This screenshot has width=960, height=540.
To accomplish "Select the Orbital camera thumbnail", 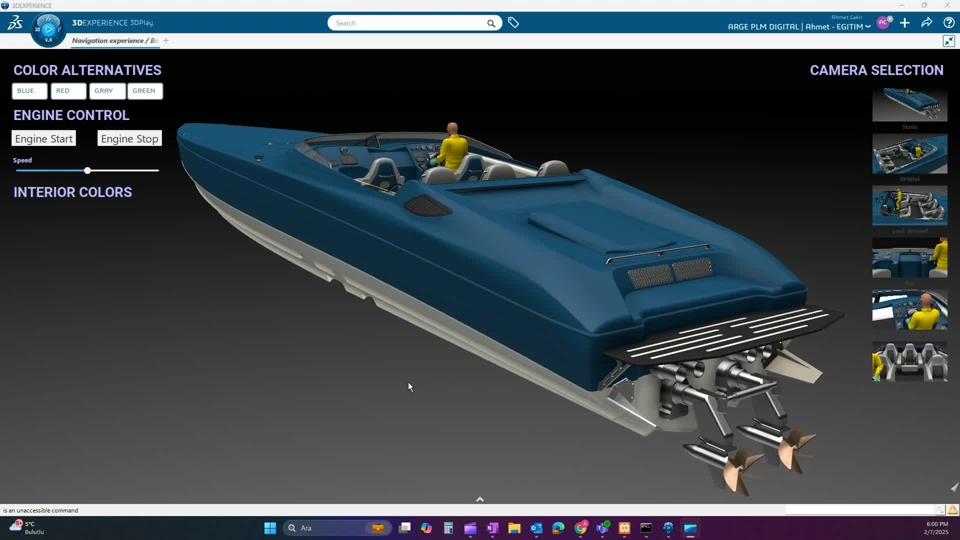I will pyautogui.click(x=909, y=155).
